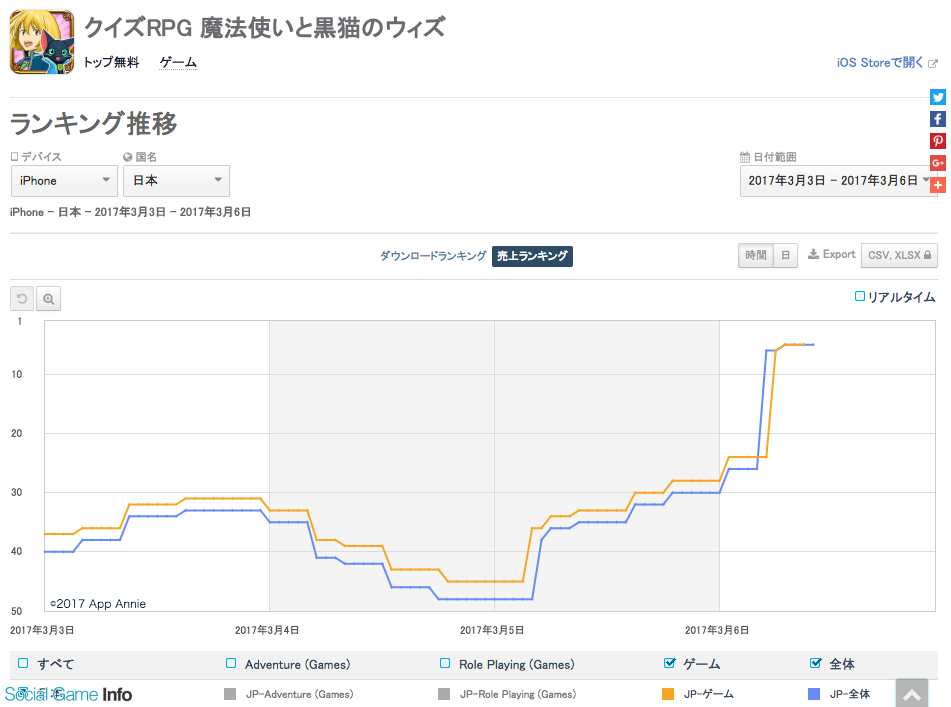Click the トップ無料 label
The height and width of the screenshot is (707, 951).
tap(111, 62)
